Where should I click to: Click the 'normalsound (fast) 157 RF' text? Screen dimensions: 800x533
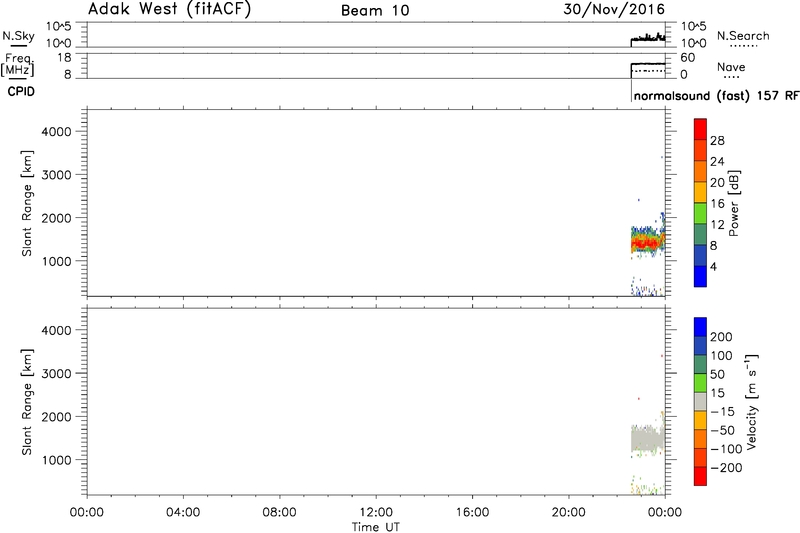716,96
